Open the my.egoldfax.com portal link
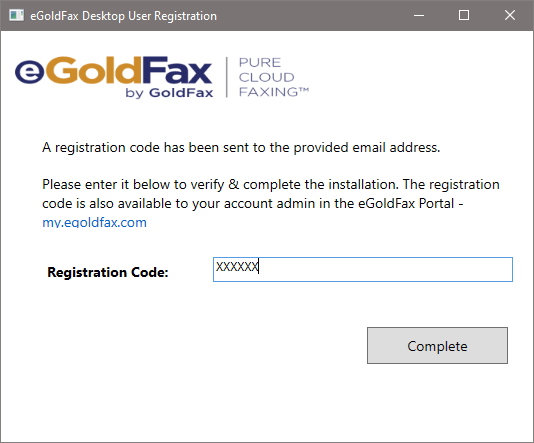The width and height of the screenshot is (534, 443). pos(94,222)
